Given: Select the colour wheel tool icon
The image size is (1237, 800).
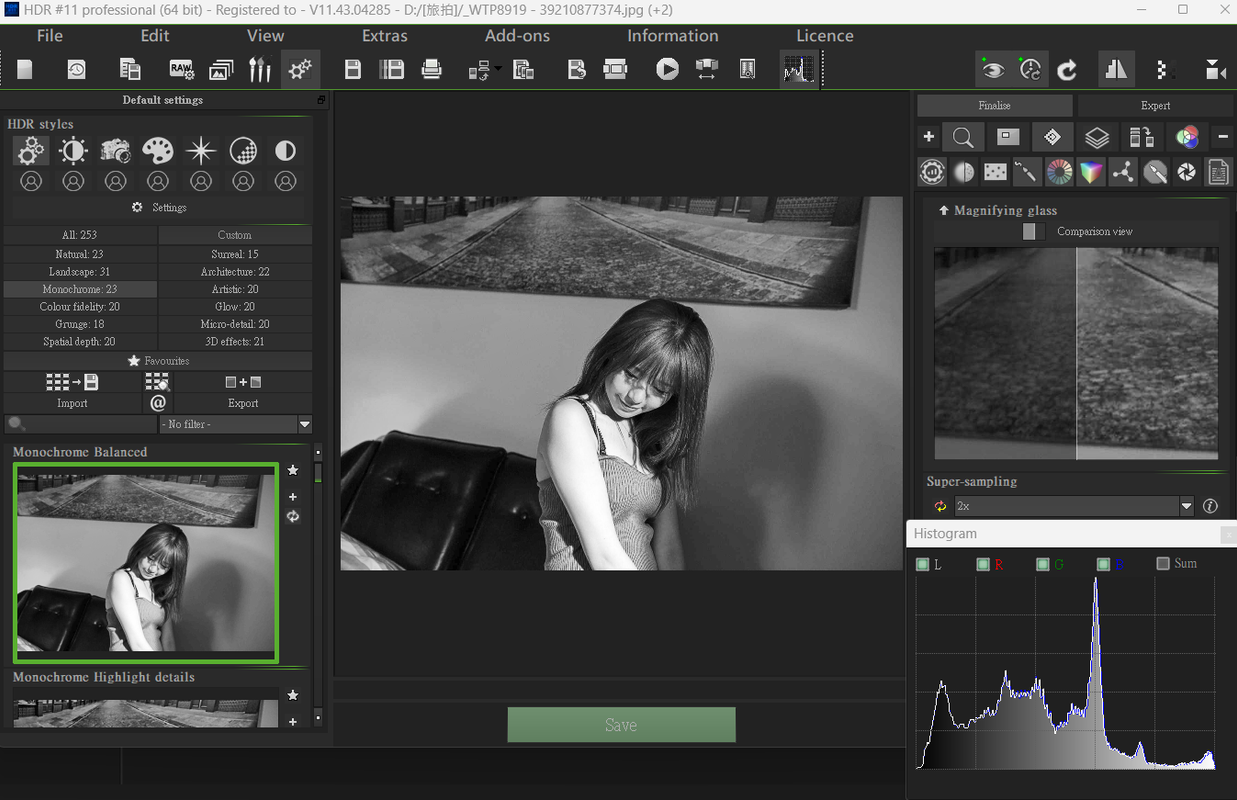Looking at the screenshot, I should point(1059,172).
